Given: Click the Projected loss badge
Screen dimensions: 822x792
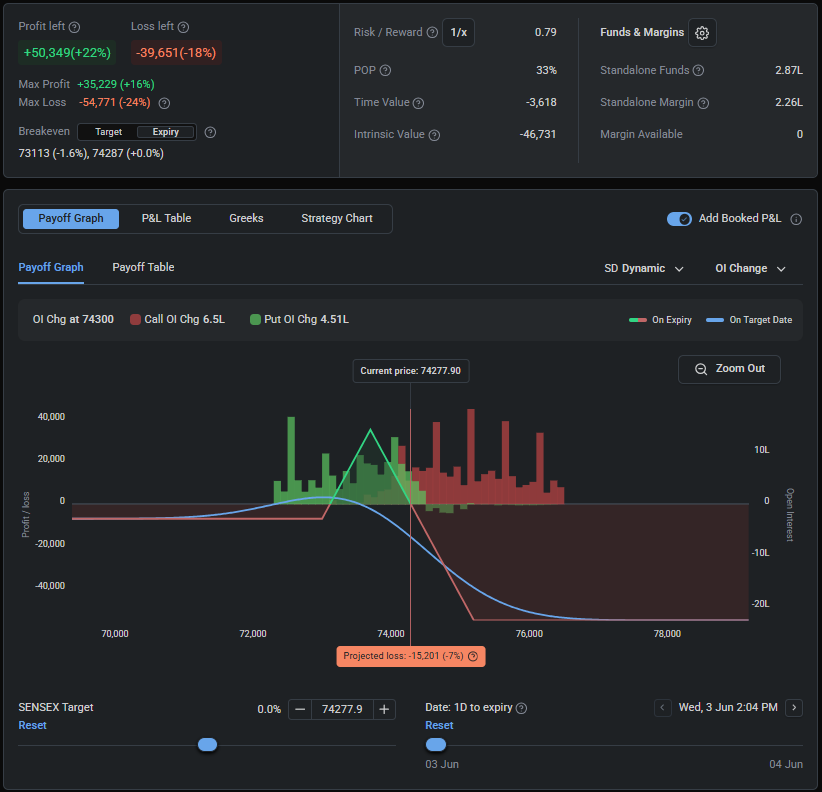Looking at the screenshot, I should (411, 656).
